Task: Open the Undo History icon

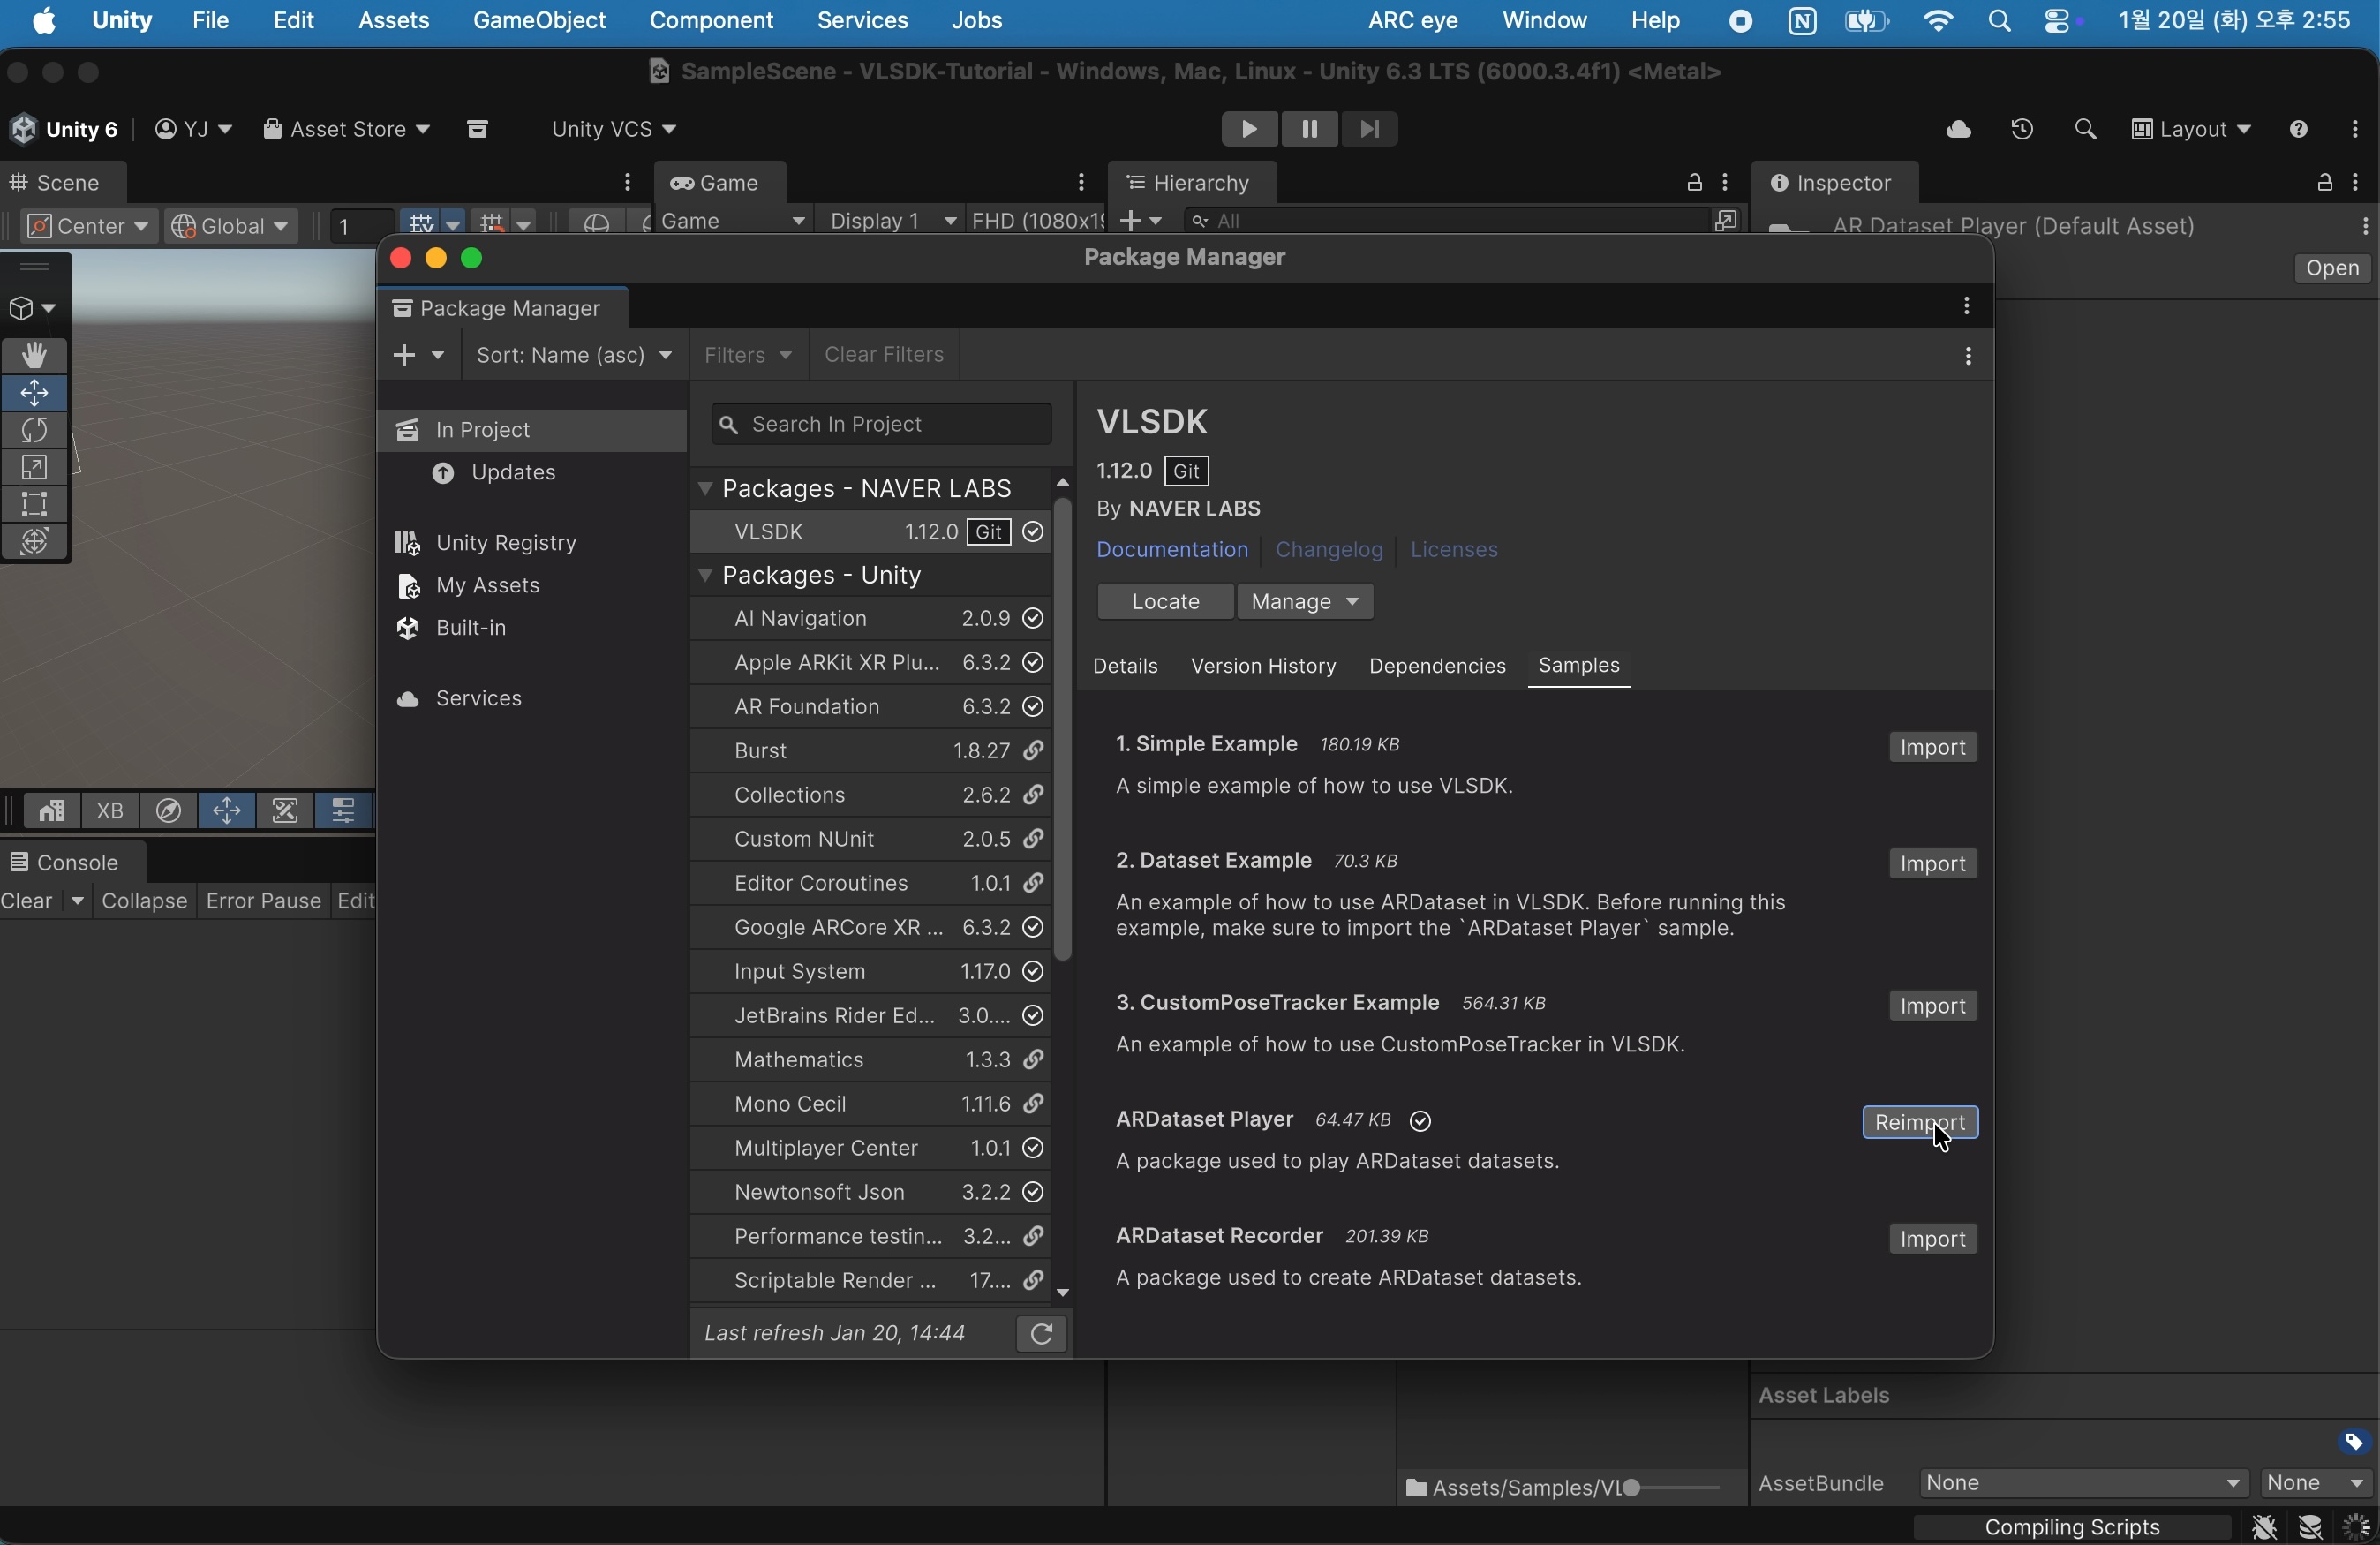Action: point(2022,130)
